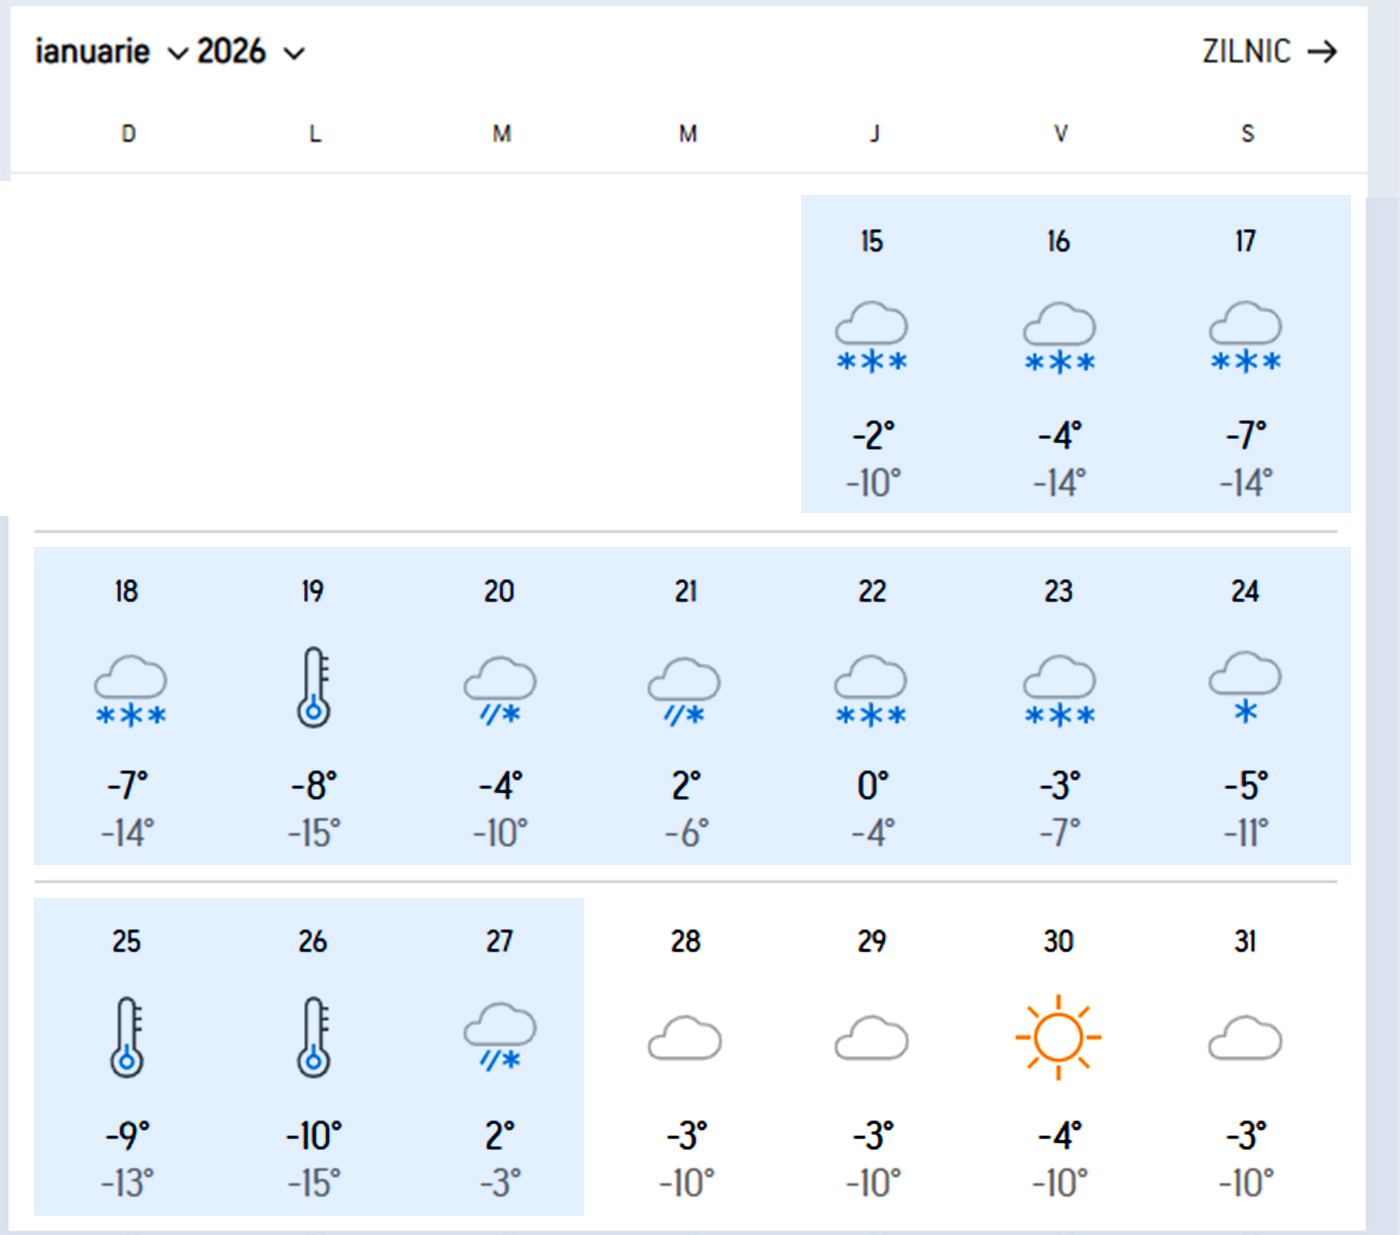
Task: Click the sunny icon on day 30
Action: coord(1058,1037)
